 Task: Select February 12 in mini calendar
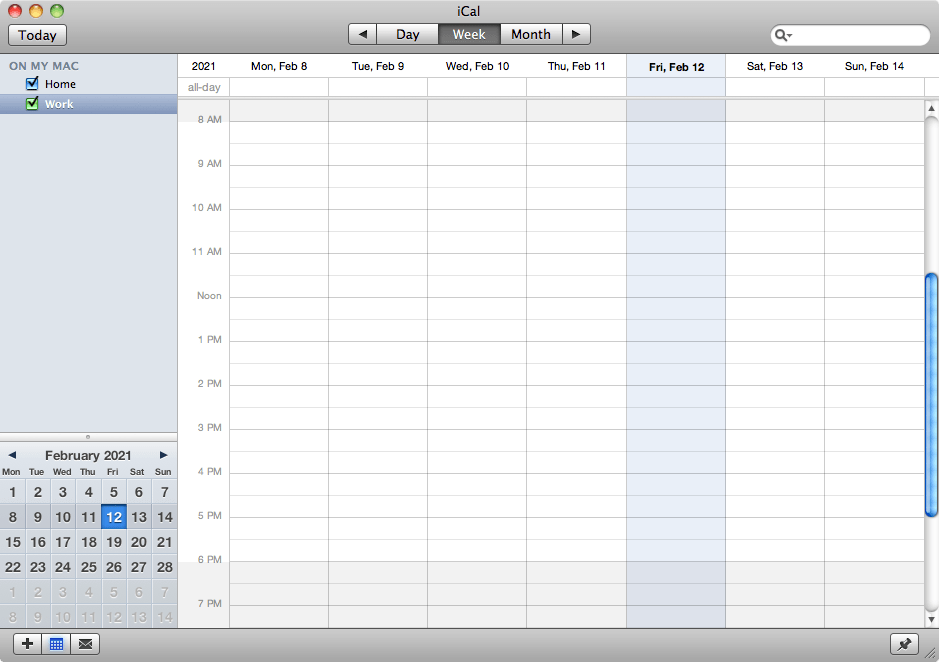click(x=114, y=517)
